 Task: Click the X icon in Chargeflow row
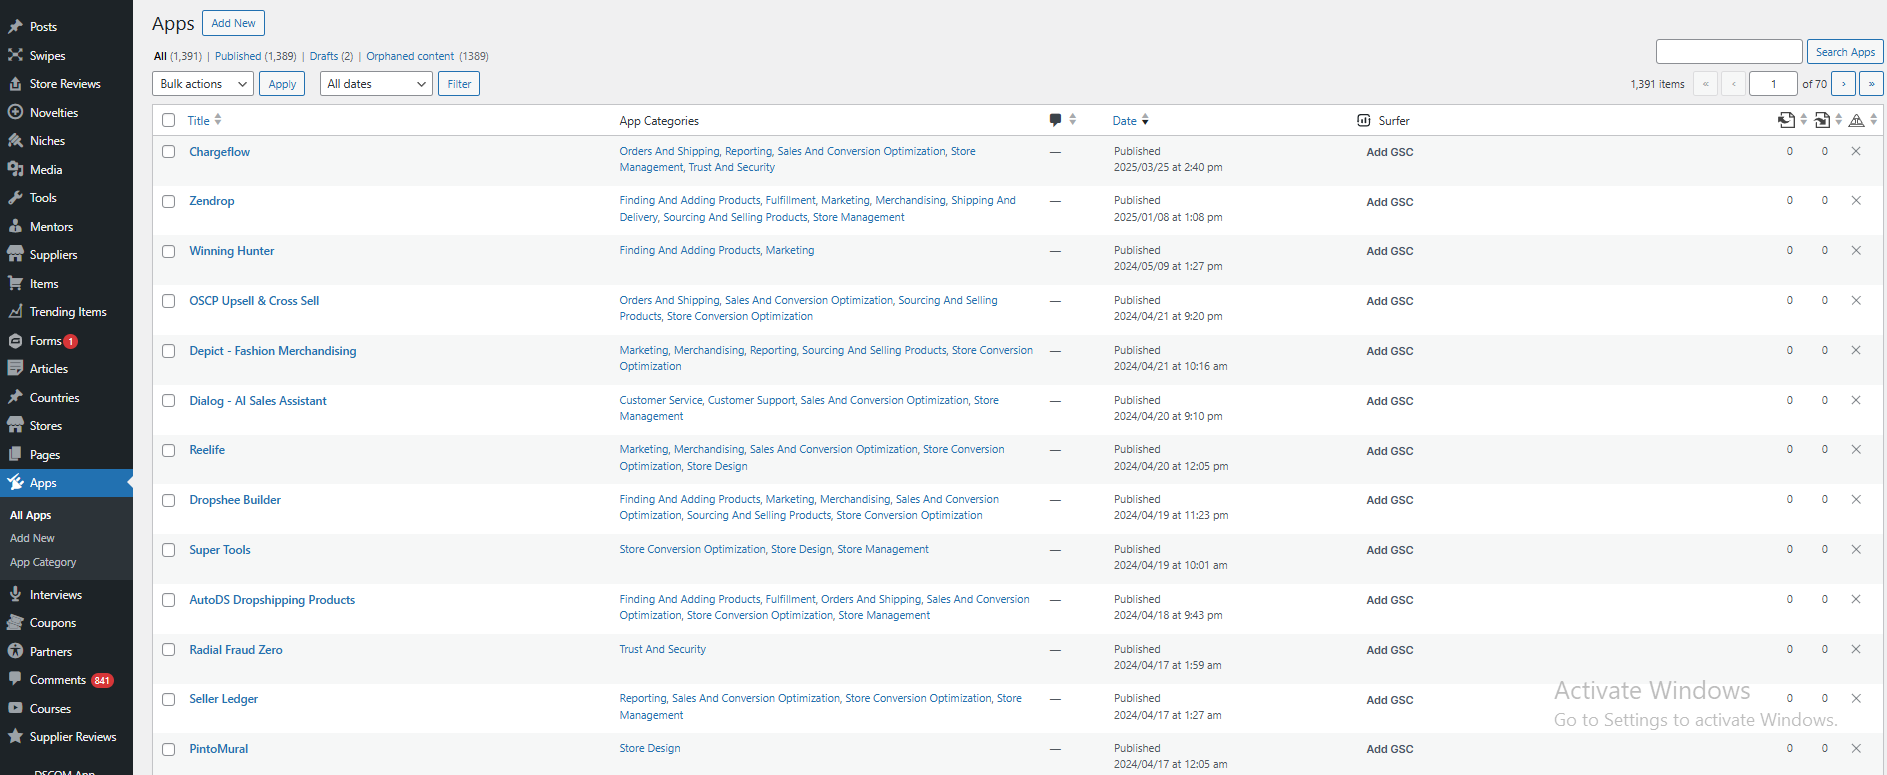click(1856, 151)
